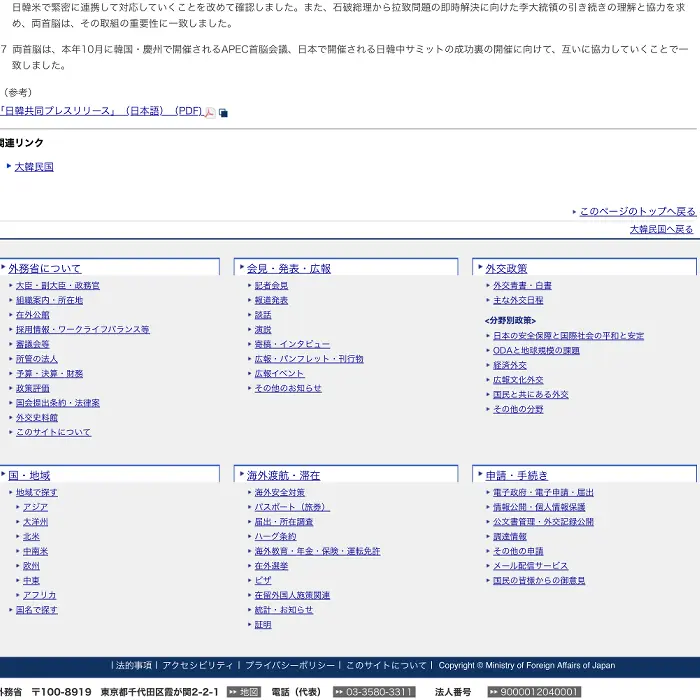Select アジア region link
This screenshot has height=700, width=700.
(x=35, y=508)
